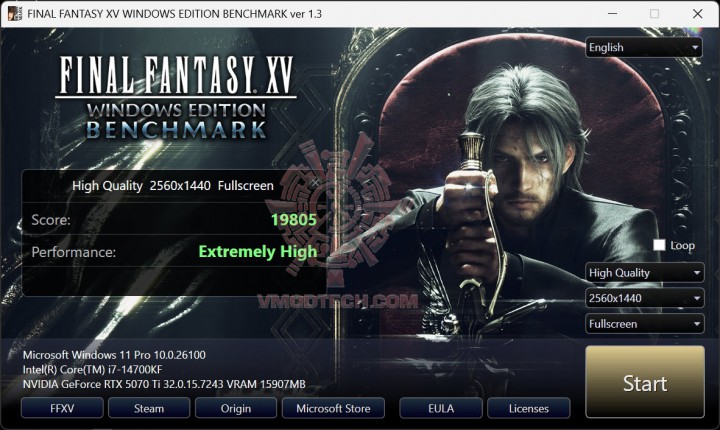Minimize the benchmark window

[x=612, y=13]
